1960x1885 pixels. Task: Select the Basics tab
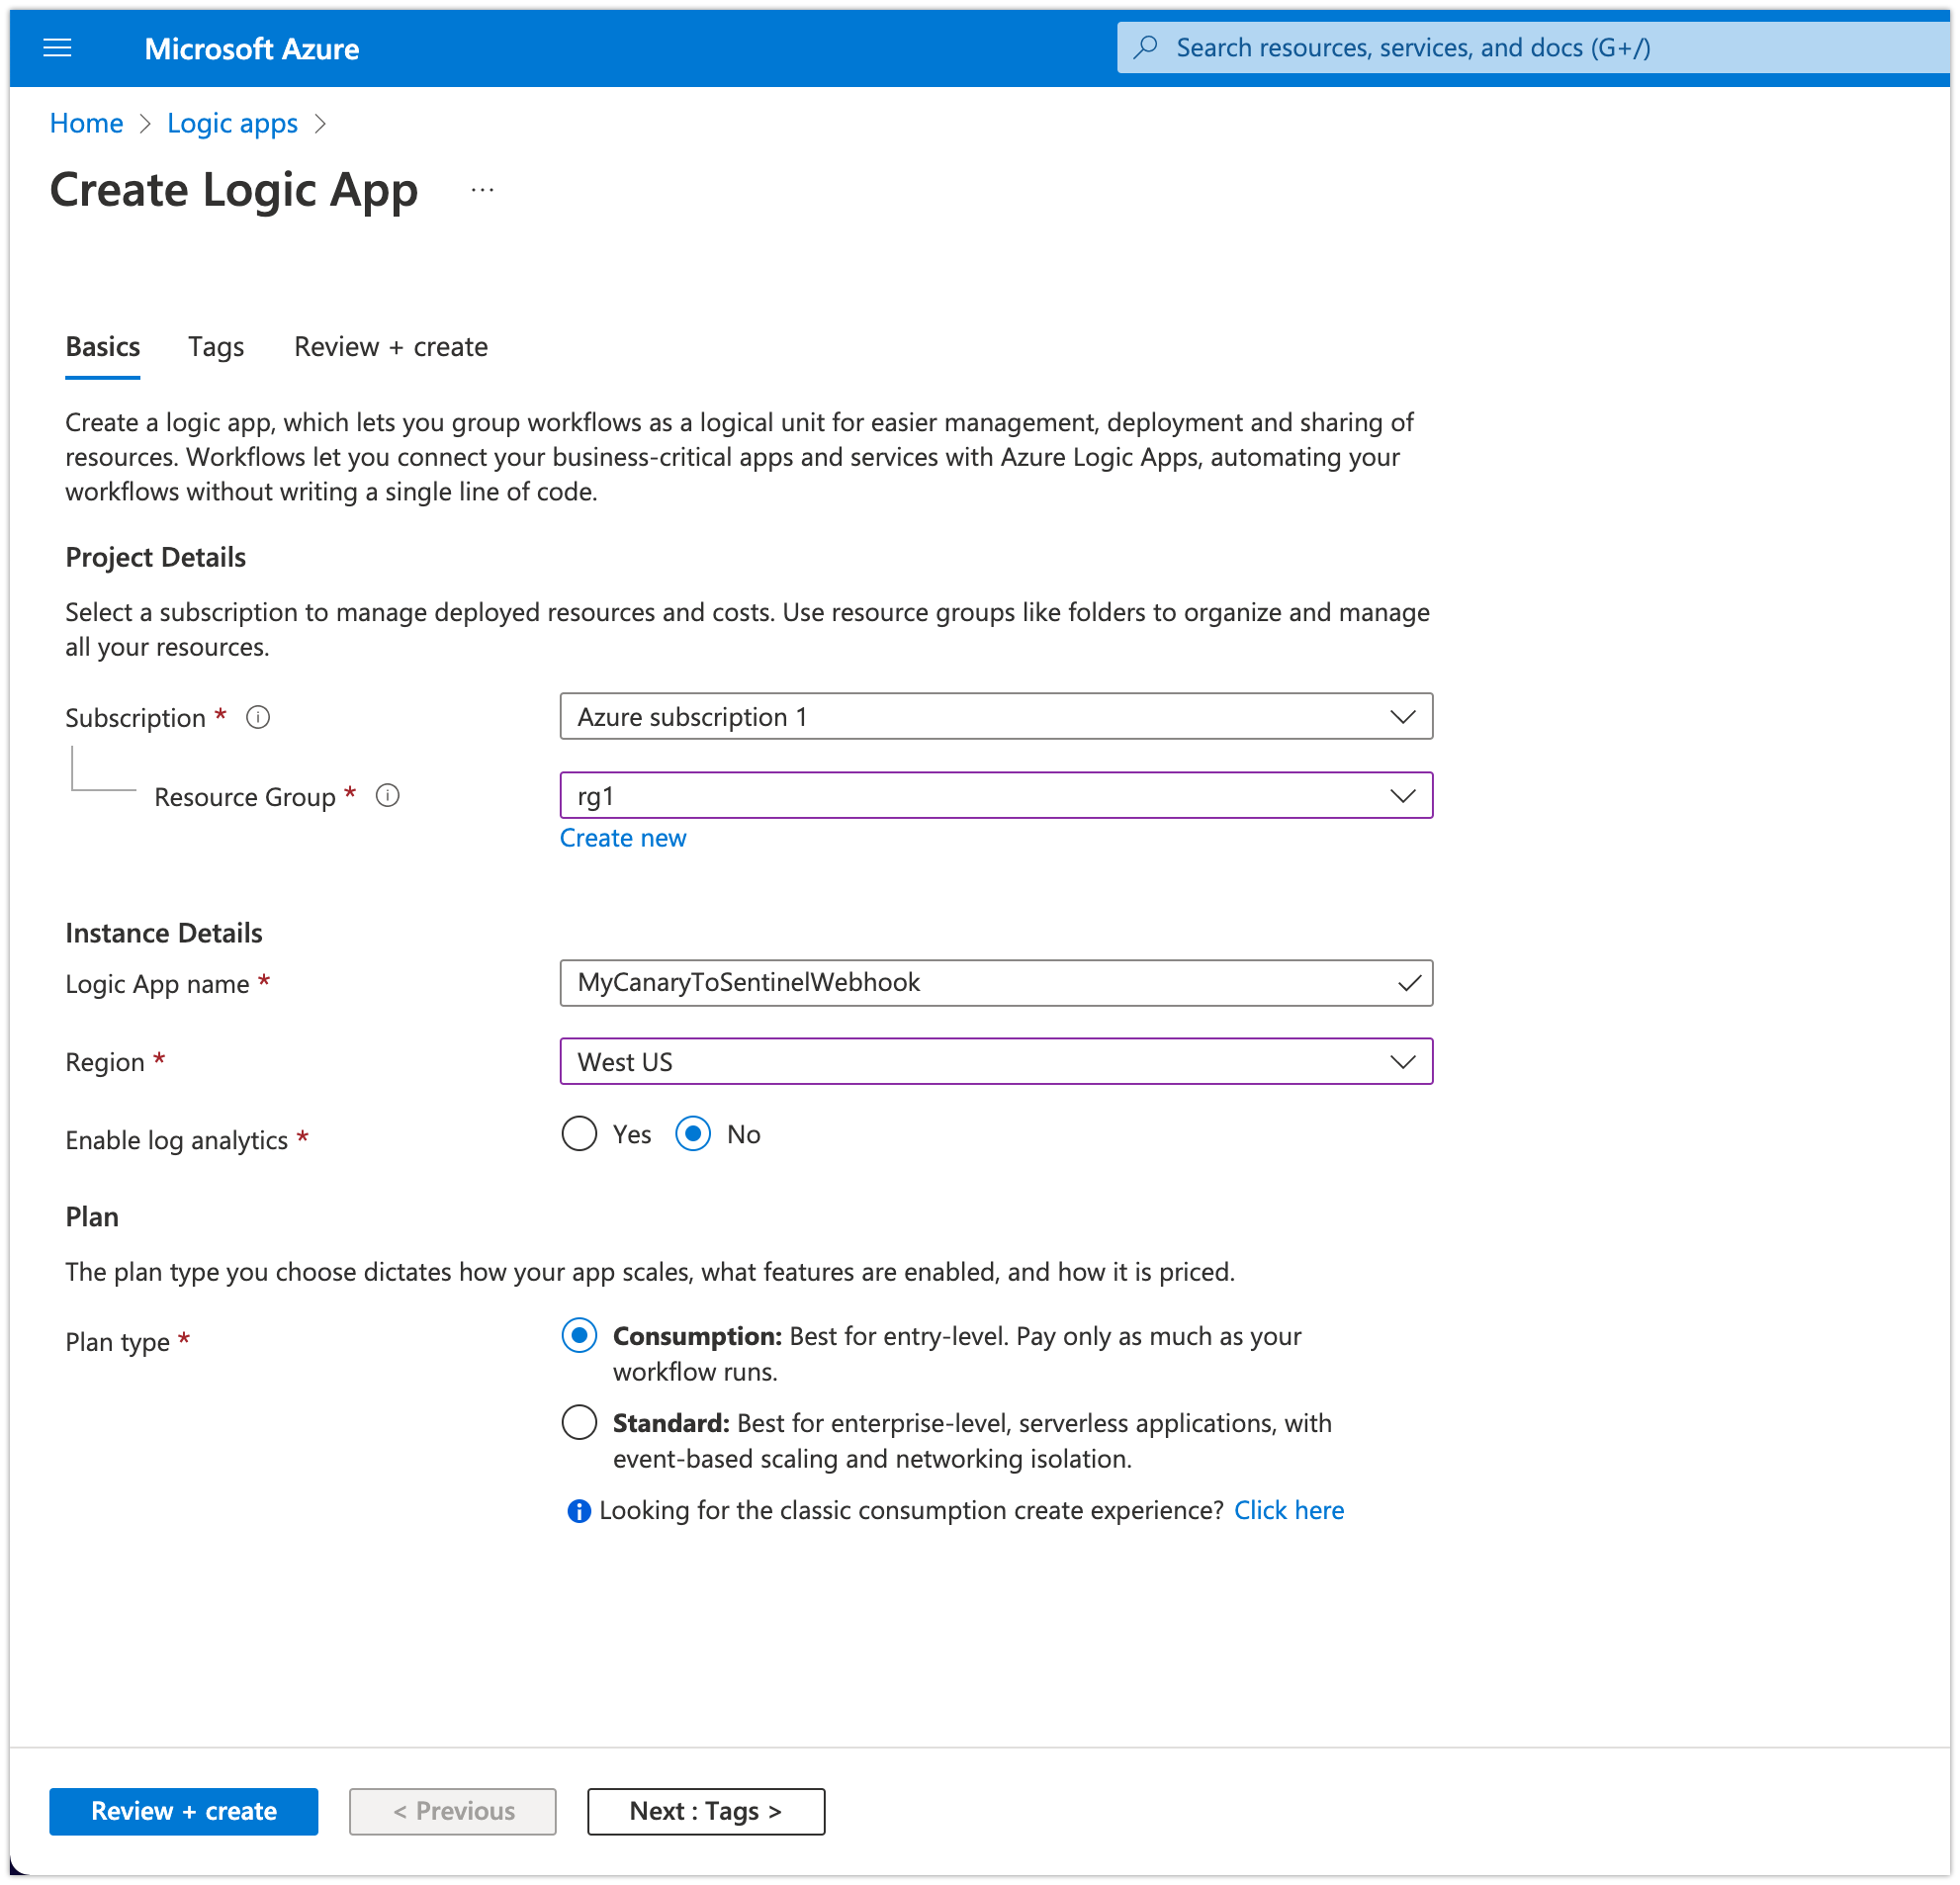coord(103,347)
